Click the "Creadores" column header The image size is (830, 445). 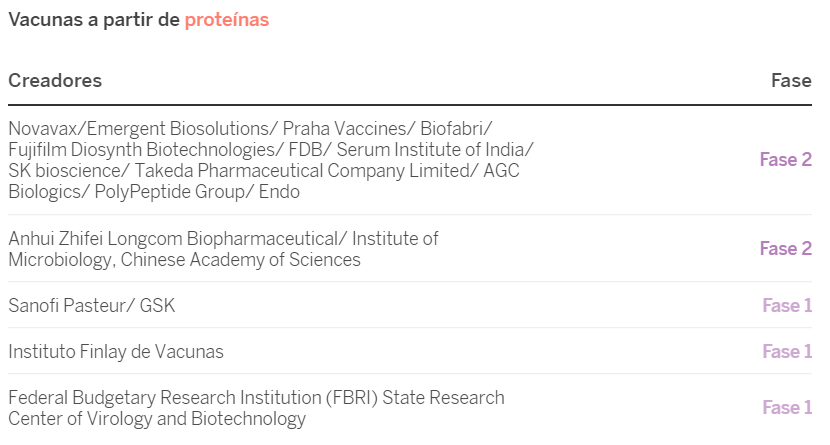tap(55, 80)
